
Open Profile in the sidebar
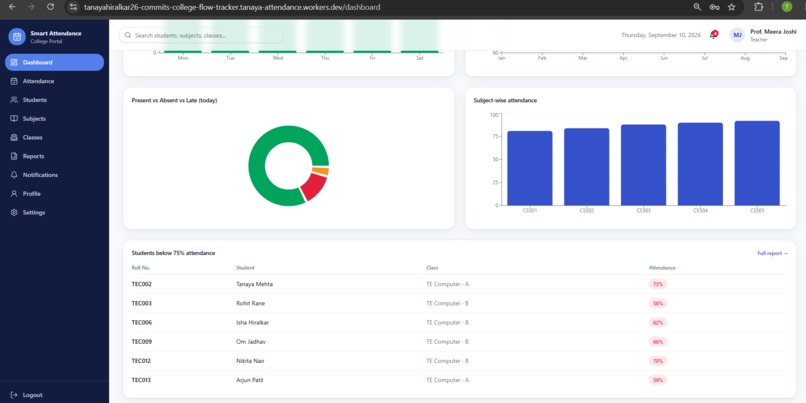click(54, 194)
